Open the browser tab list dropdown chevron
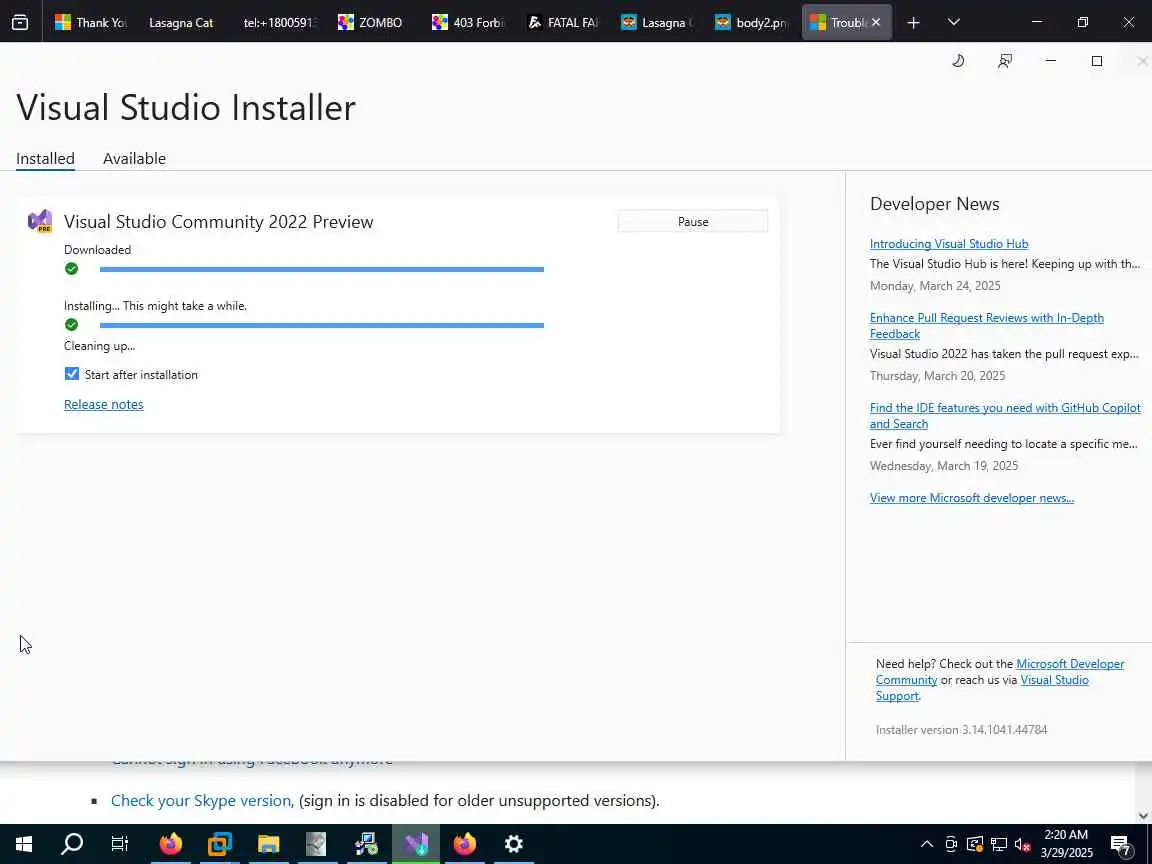Viewport: 1152px width, 864px height. [x=954, y=22]
